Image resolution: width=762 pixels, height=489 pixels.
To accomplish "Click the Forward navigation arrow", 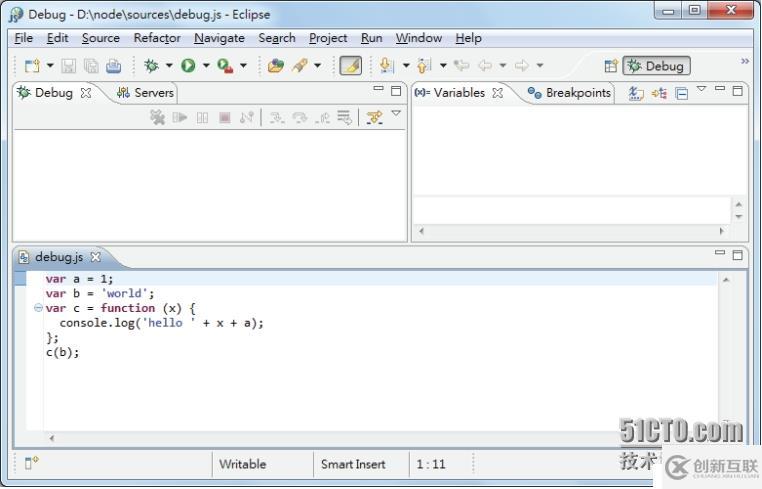I will [521, 66].
